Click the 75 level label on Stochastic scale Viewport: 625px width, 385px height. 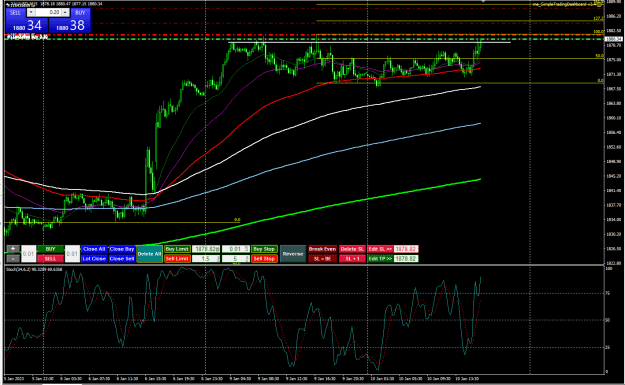607,293
